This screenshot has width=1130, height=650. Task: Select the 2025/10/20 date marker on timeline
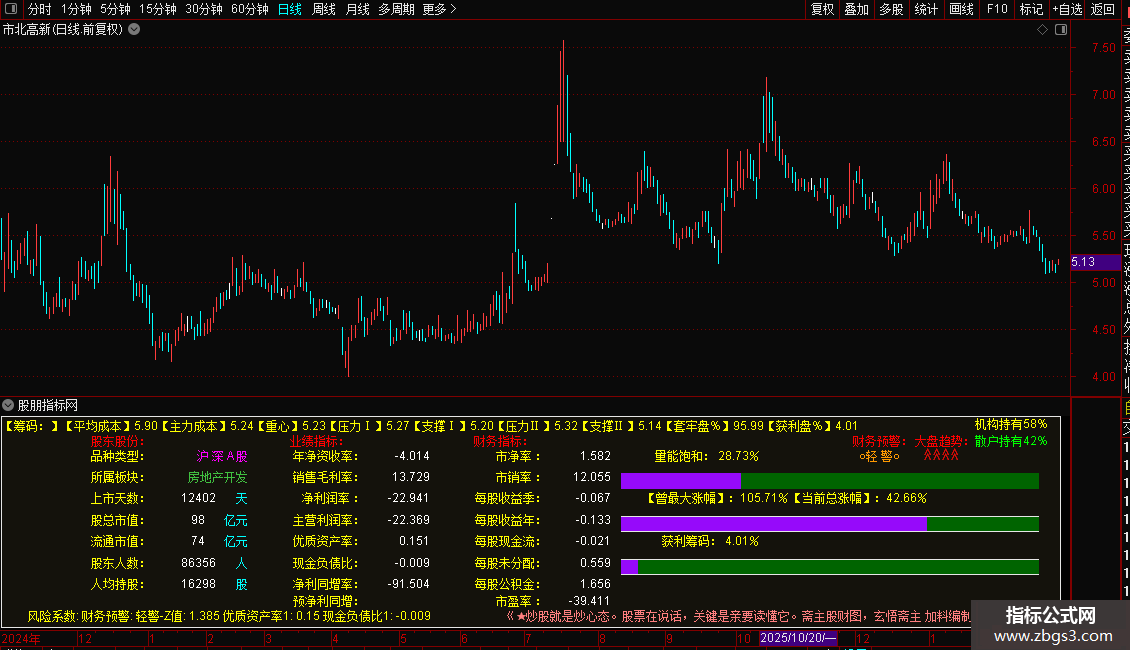798,638
